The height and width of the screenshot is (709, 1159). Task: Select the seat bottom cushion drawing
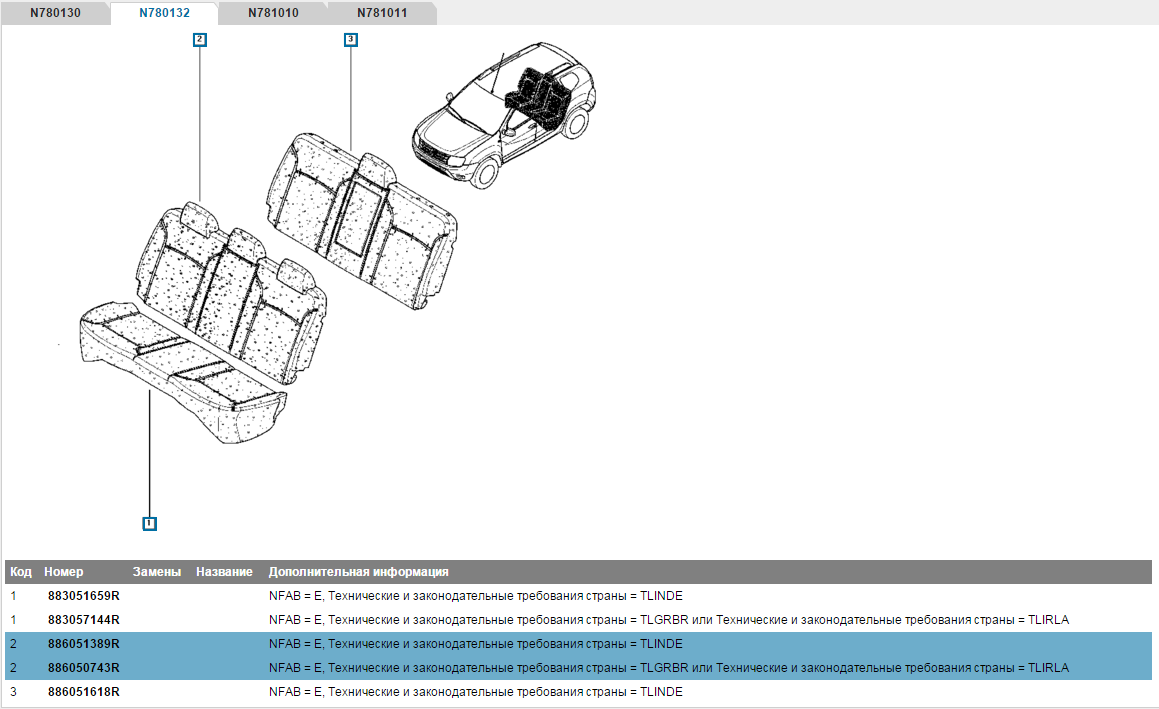(x=180, y=375)
